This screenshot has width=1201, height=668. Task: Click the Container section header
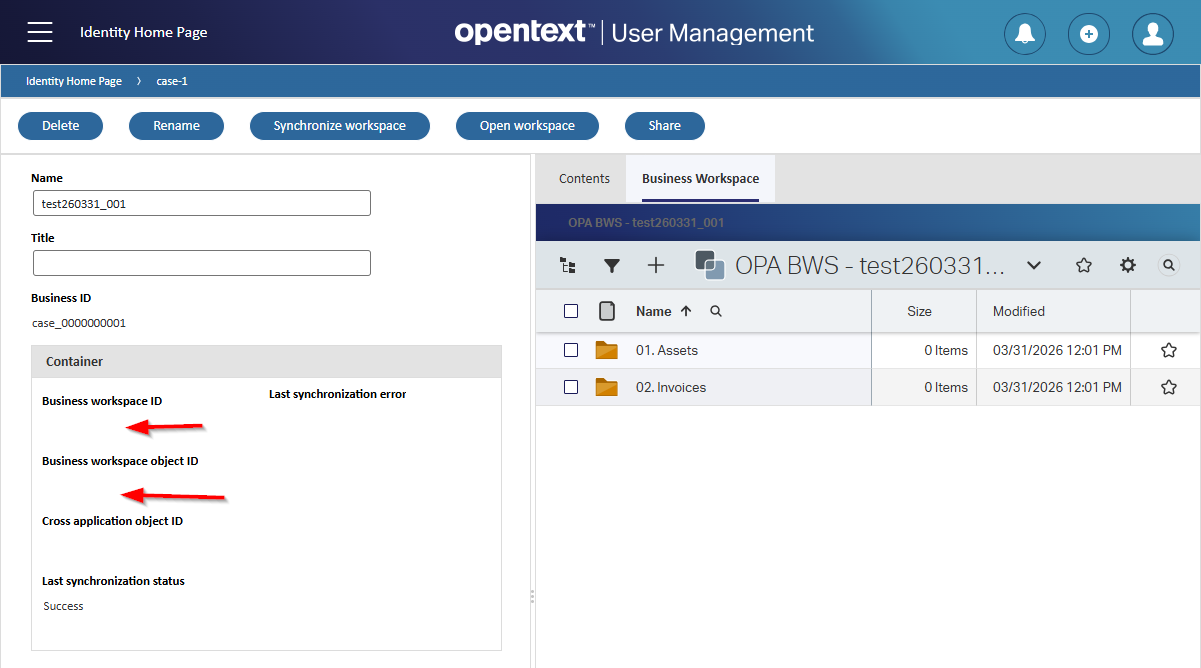point(266,361)
